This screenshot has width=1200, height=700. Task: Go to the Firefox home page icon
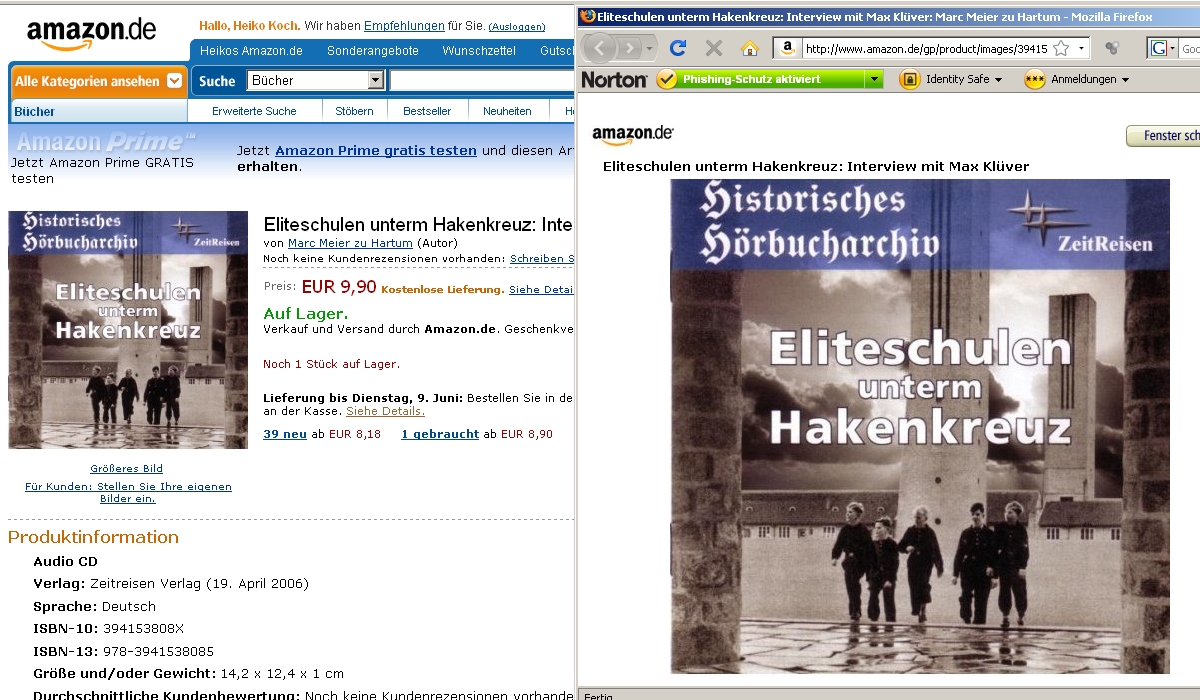click(749, 48)
